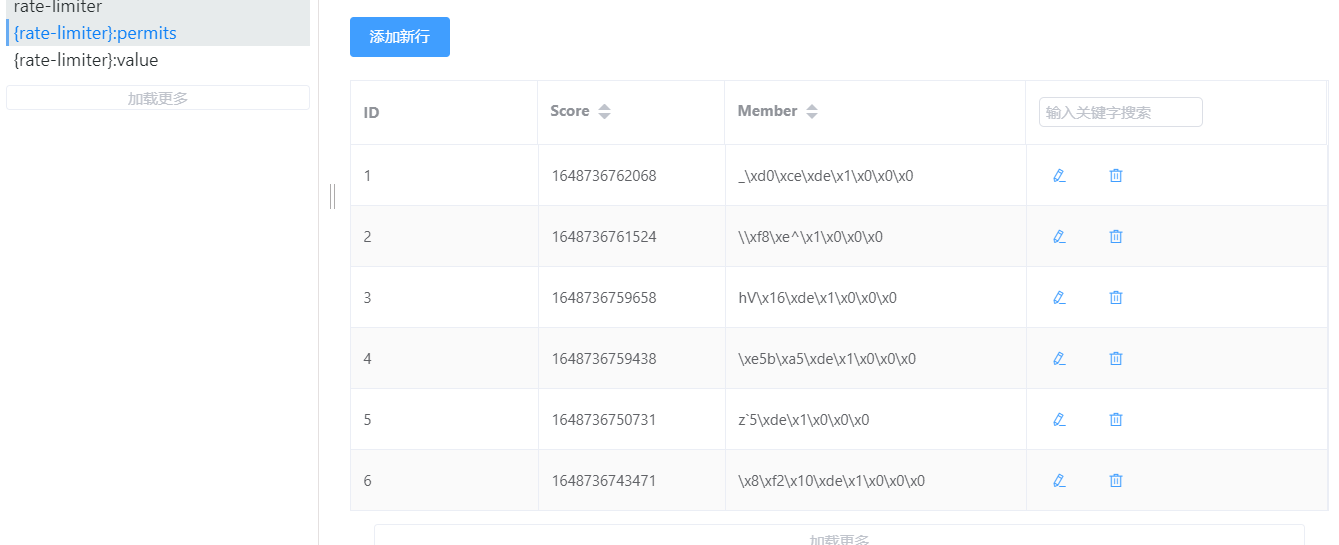
Task: Click member z`5\xde\x1\x0\x0\x0
Action: [x=804, y=420]
